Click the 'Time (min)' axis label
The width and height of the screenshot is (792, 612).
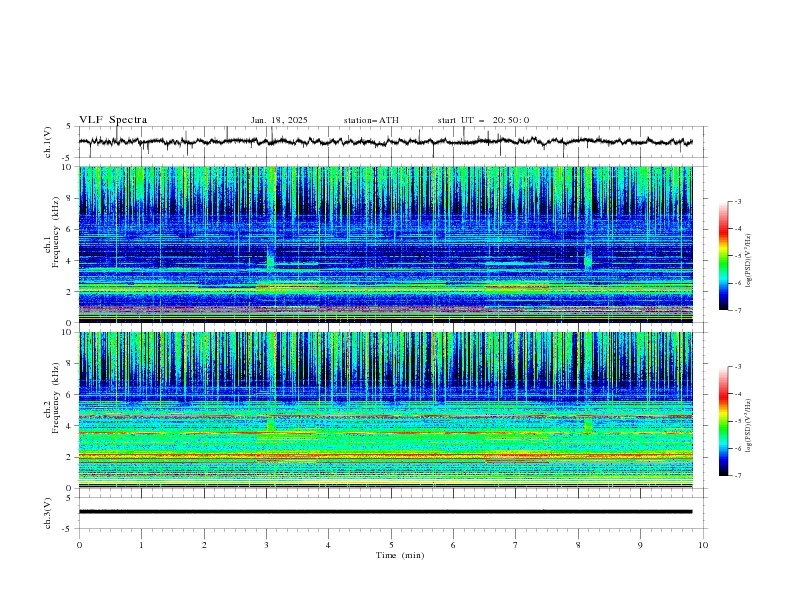400,555
